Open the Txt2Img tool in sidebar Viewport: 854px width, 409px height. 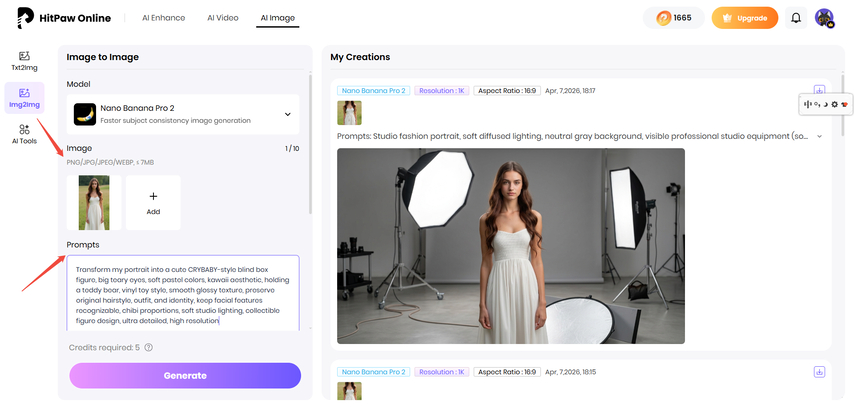(24, 61)
